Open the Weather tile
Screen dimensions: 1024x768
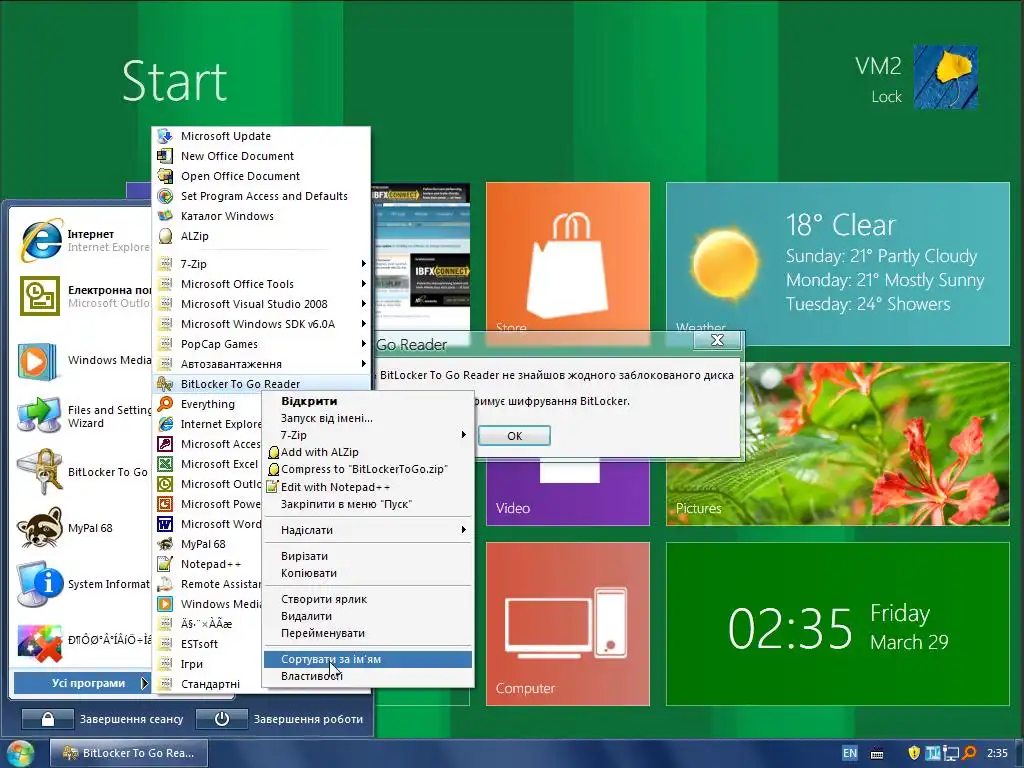pos(838,257)
